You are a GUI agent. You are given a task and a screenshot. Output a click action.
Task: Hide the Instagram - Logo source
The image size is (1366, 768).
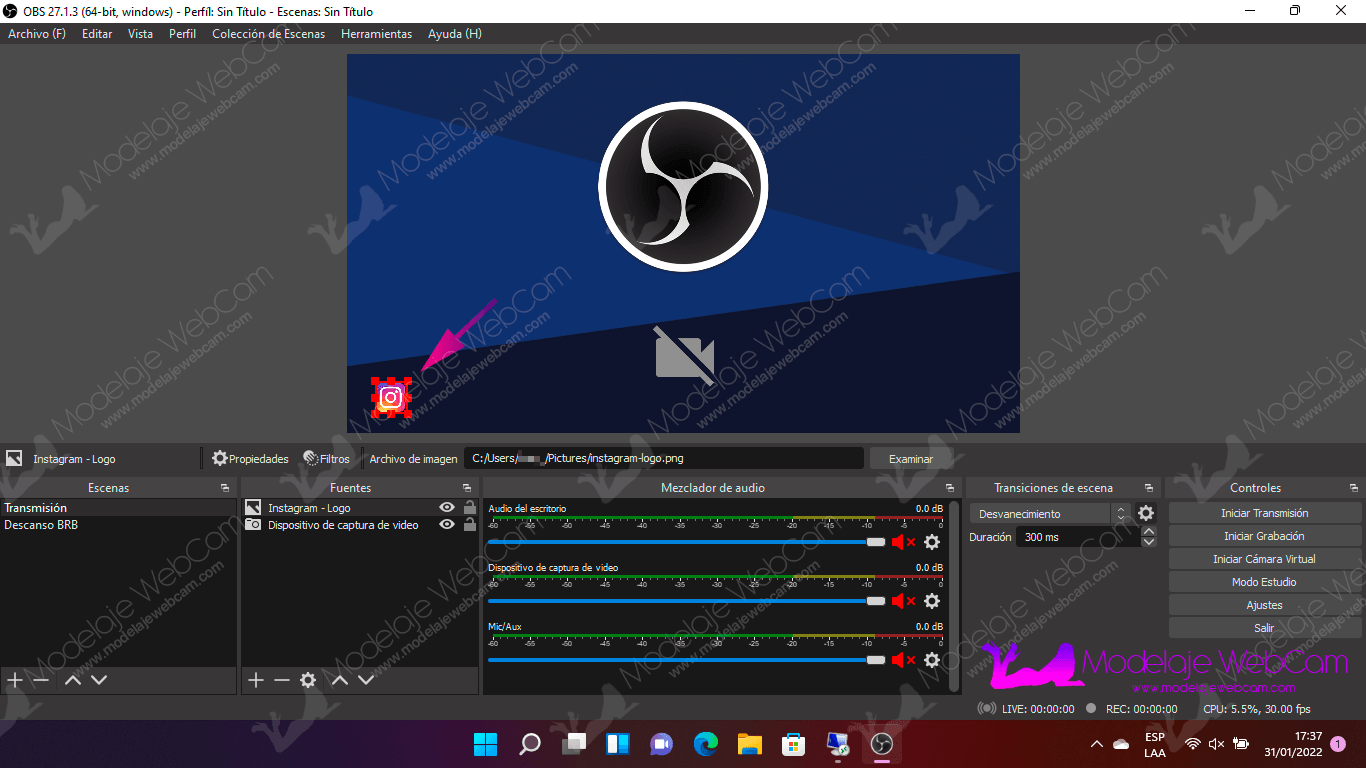click(x=447, y=508)
